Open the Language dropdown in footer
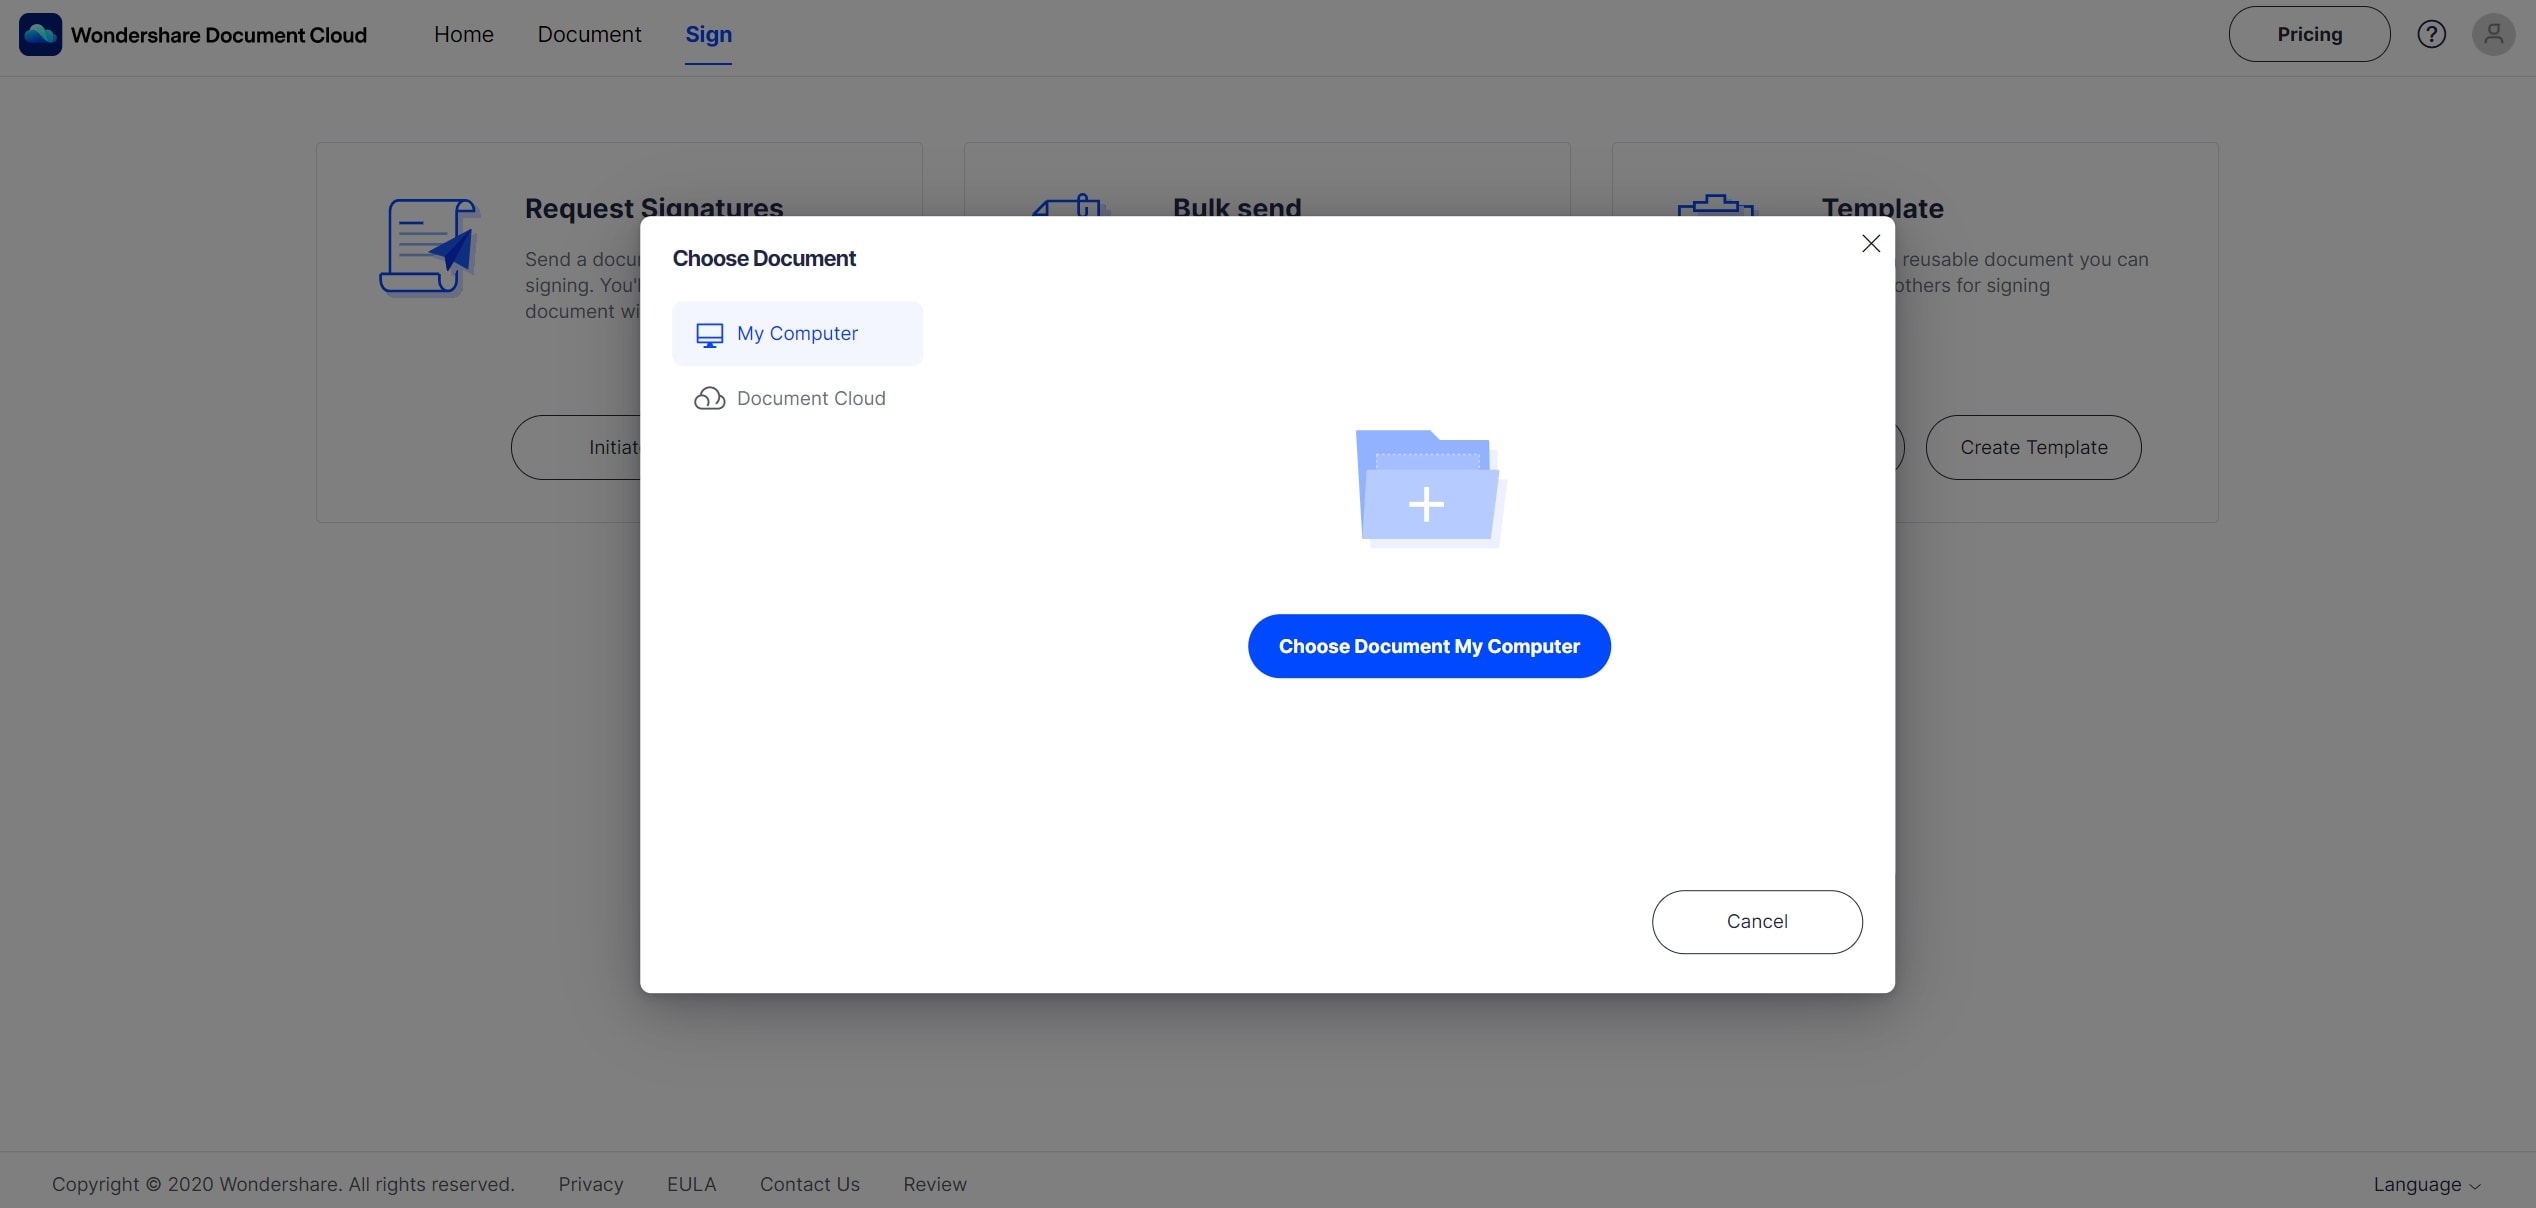The width and height of the screenshot is (2536, 1208). point(2426,1184)
